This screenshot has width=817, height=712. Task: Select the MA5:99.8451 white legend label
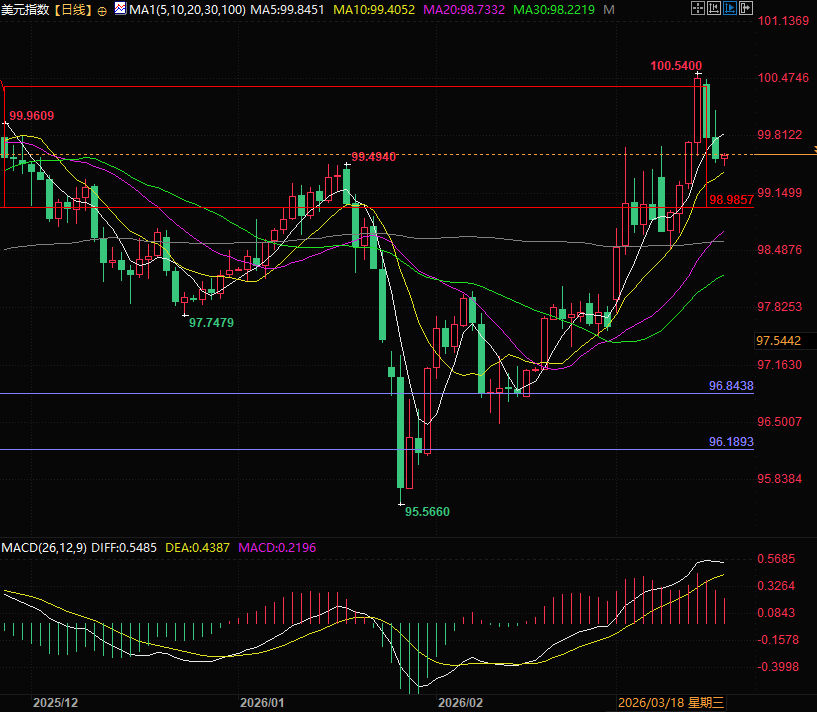[288, 10]
